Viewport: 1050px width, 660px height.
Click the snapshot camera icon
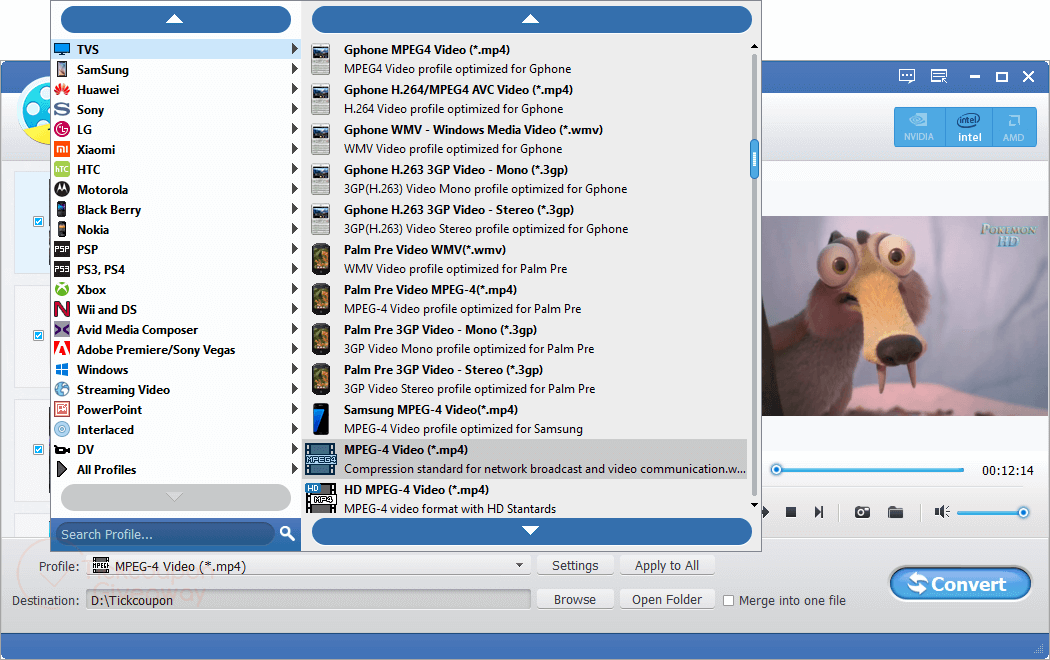pos(862,512)
